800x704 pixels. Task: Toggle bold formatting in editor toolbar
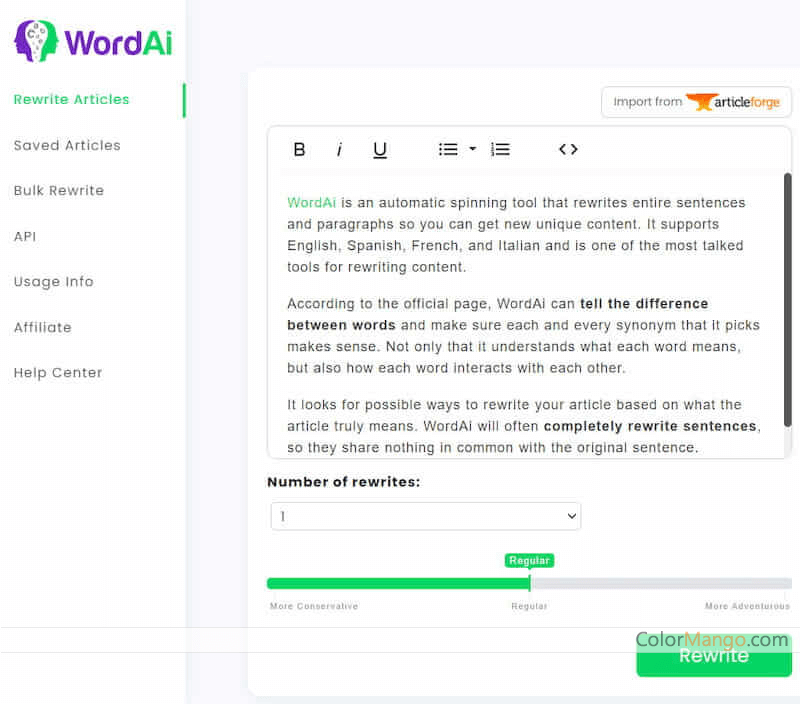click(299, 150)
